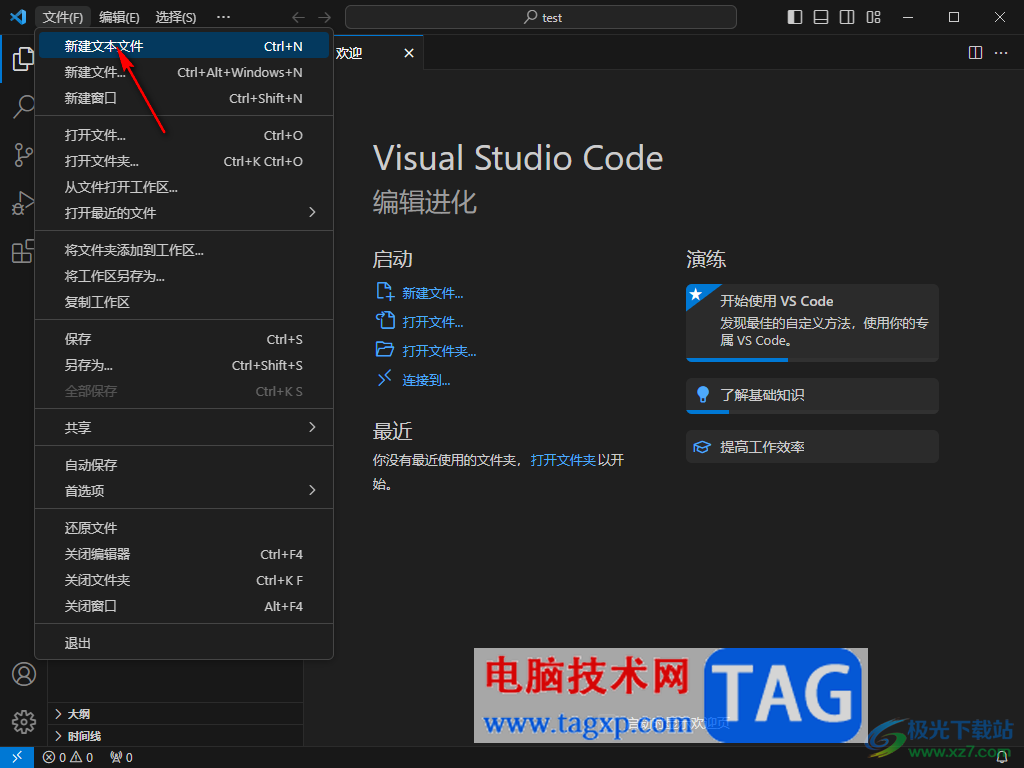1024x768 pixels.
Task: Click the connect-to icon under Start
Action: (385, 378)
